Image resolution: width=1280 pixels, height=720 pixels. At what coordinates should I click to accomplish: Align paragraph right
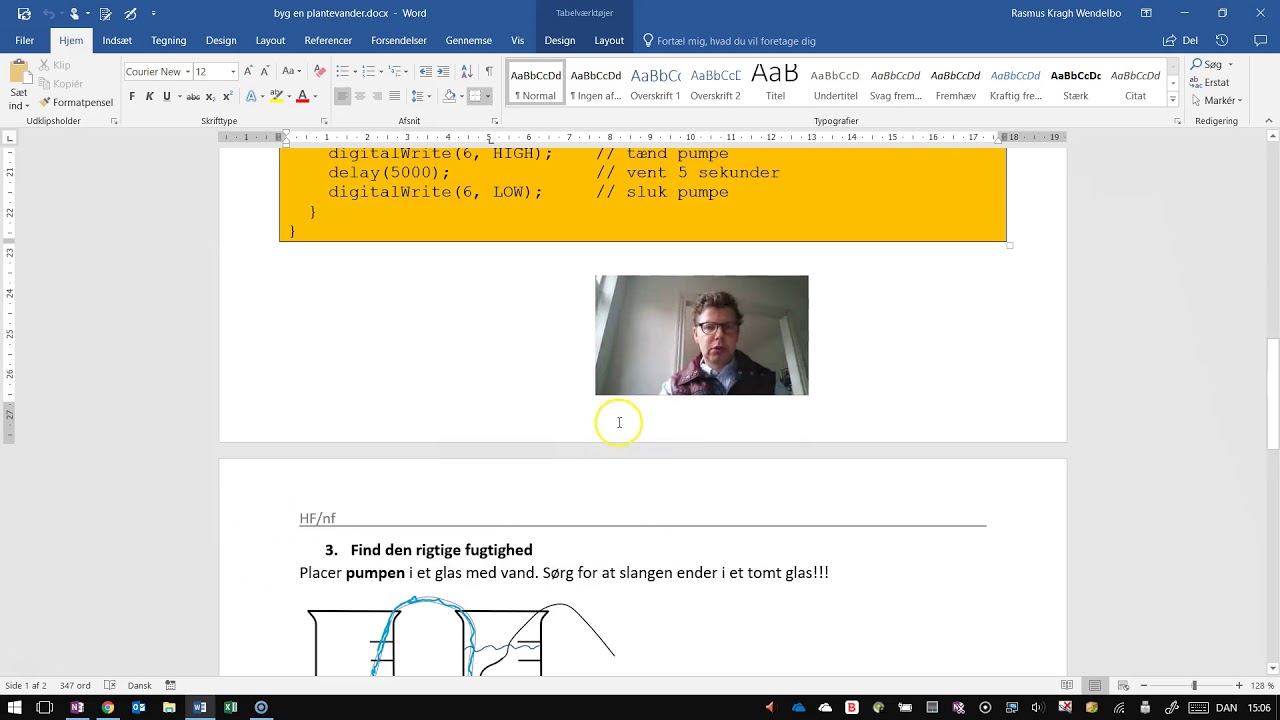377,96
